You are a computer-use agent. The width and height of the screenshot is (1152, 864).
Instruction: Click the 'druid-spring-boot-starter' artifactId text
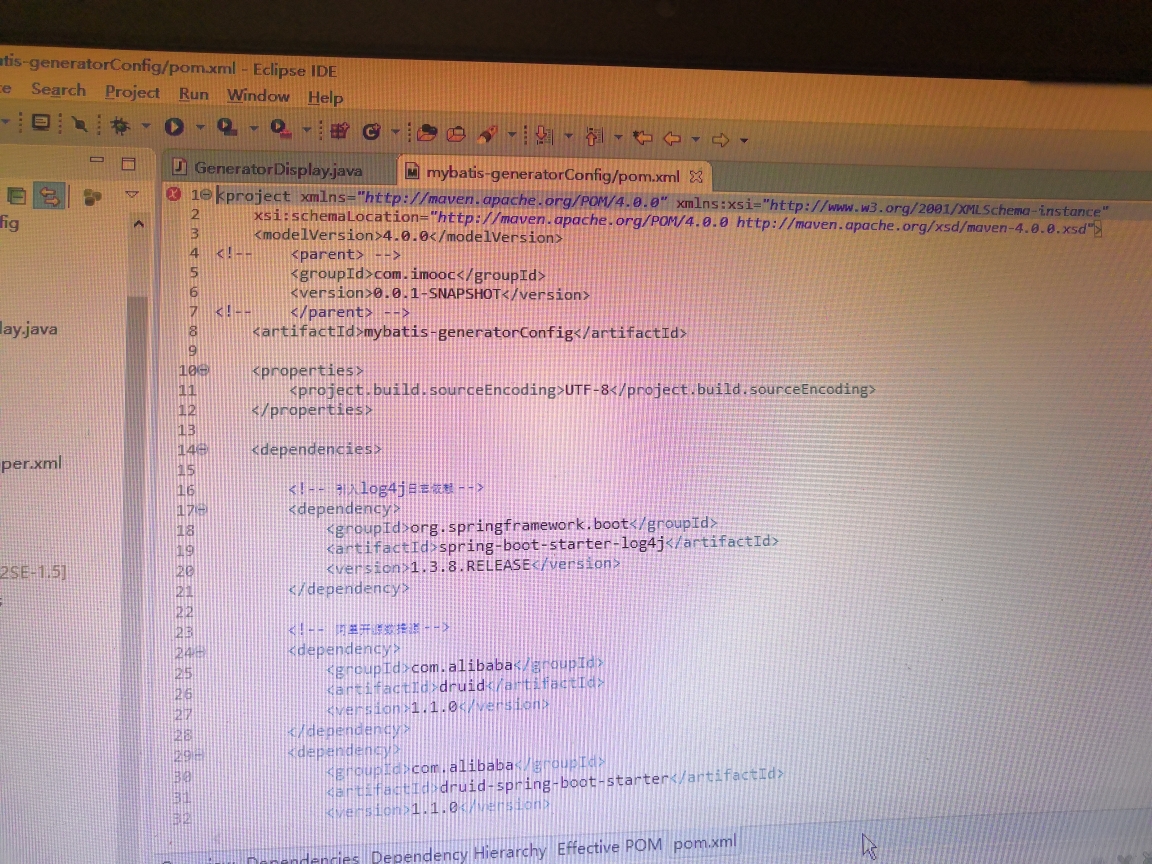click(555, 783)
